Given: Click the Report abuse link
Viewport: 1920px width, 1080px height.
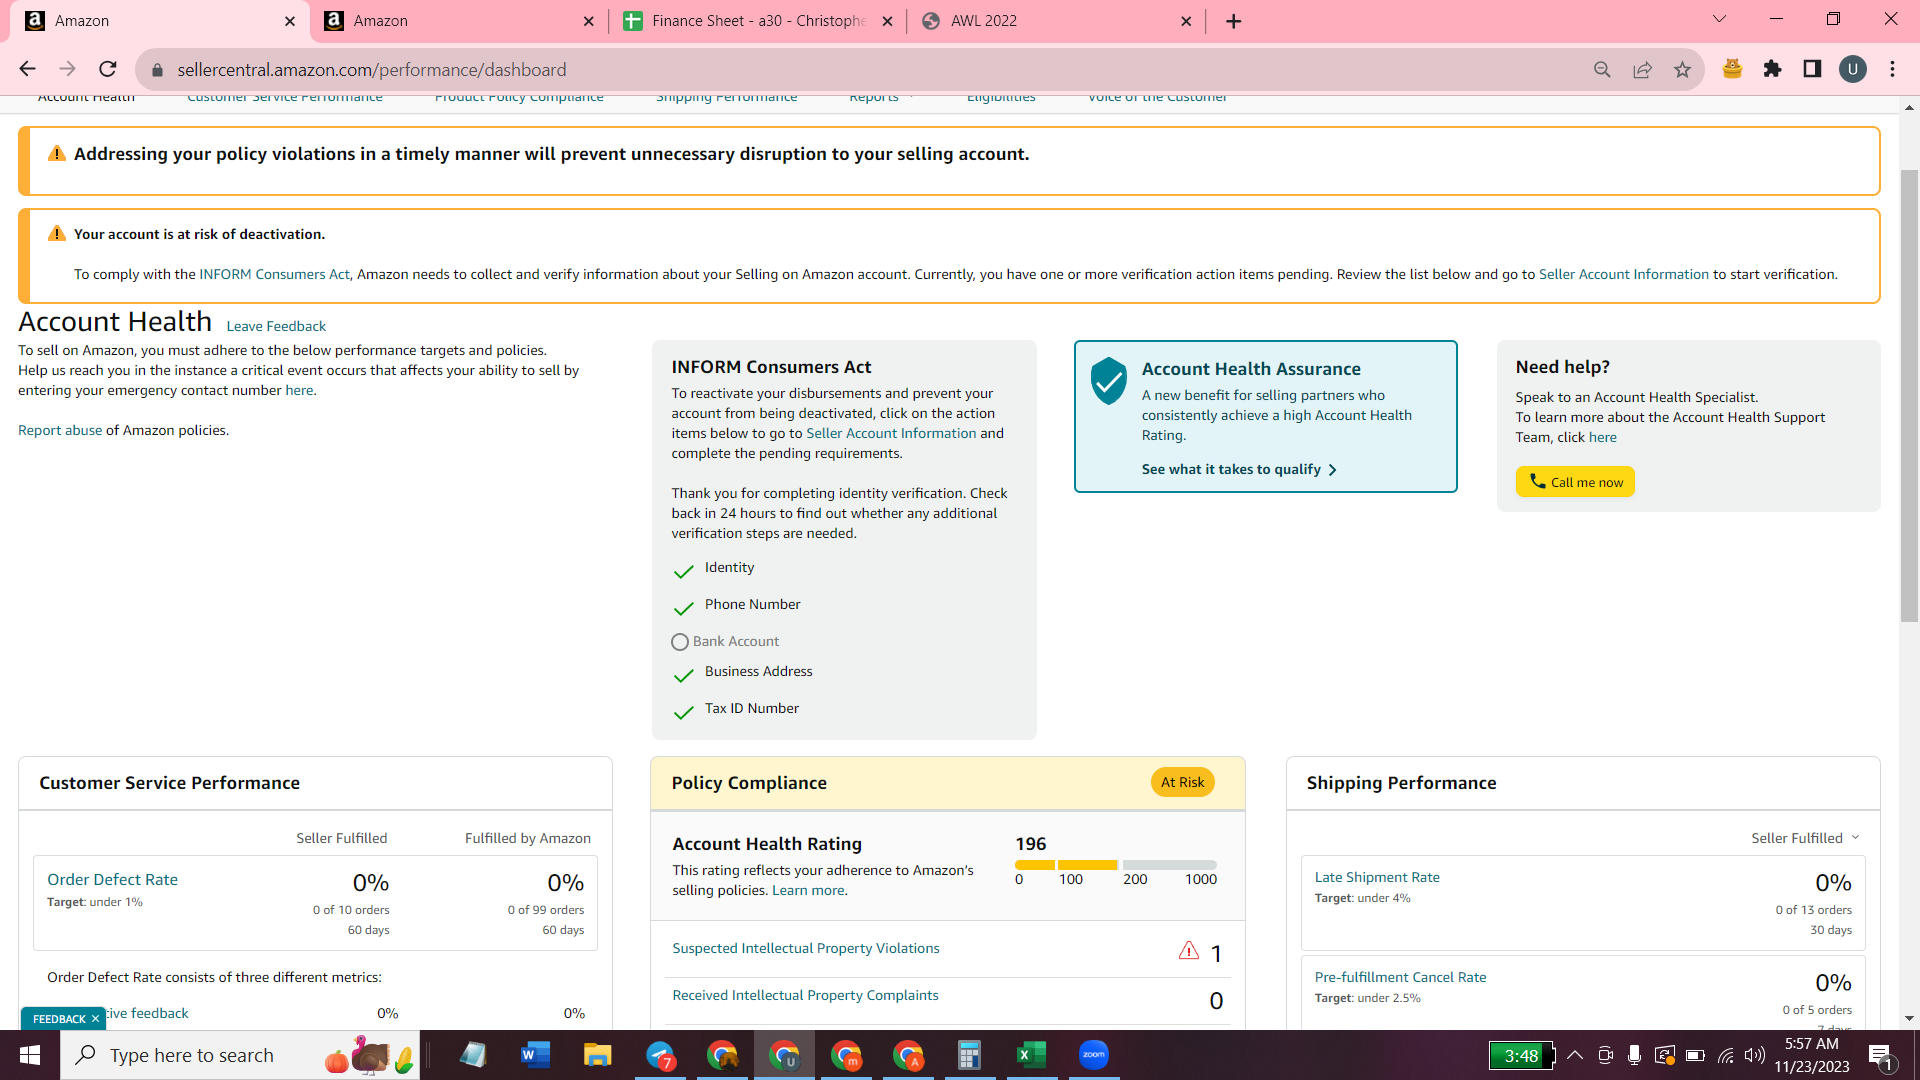Looking at the screenshot, I should coord(60,430).
